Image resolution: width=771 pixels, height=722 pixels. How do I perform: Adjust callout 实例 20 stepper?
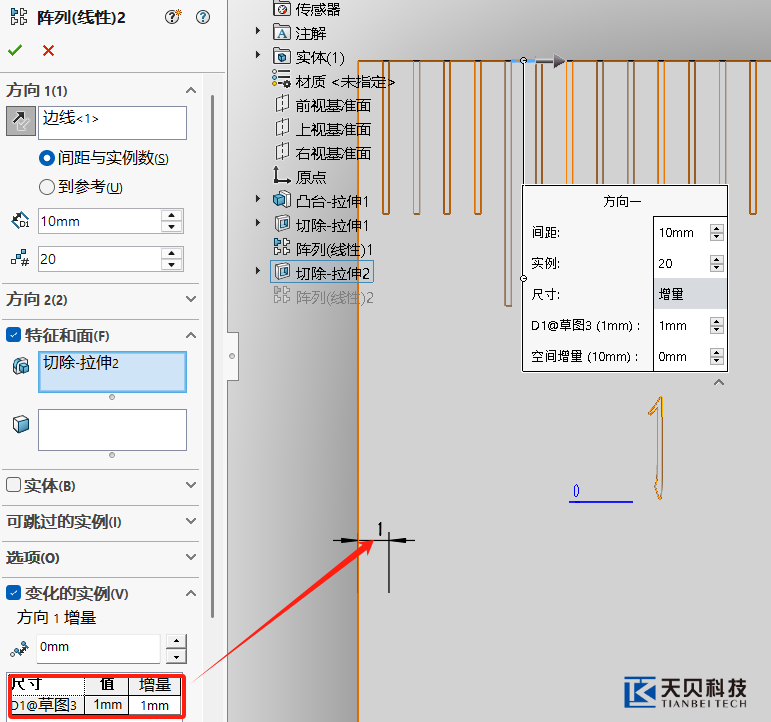click(716, 264)
